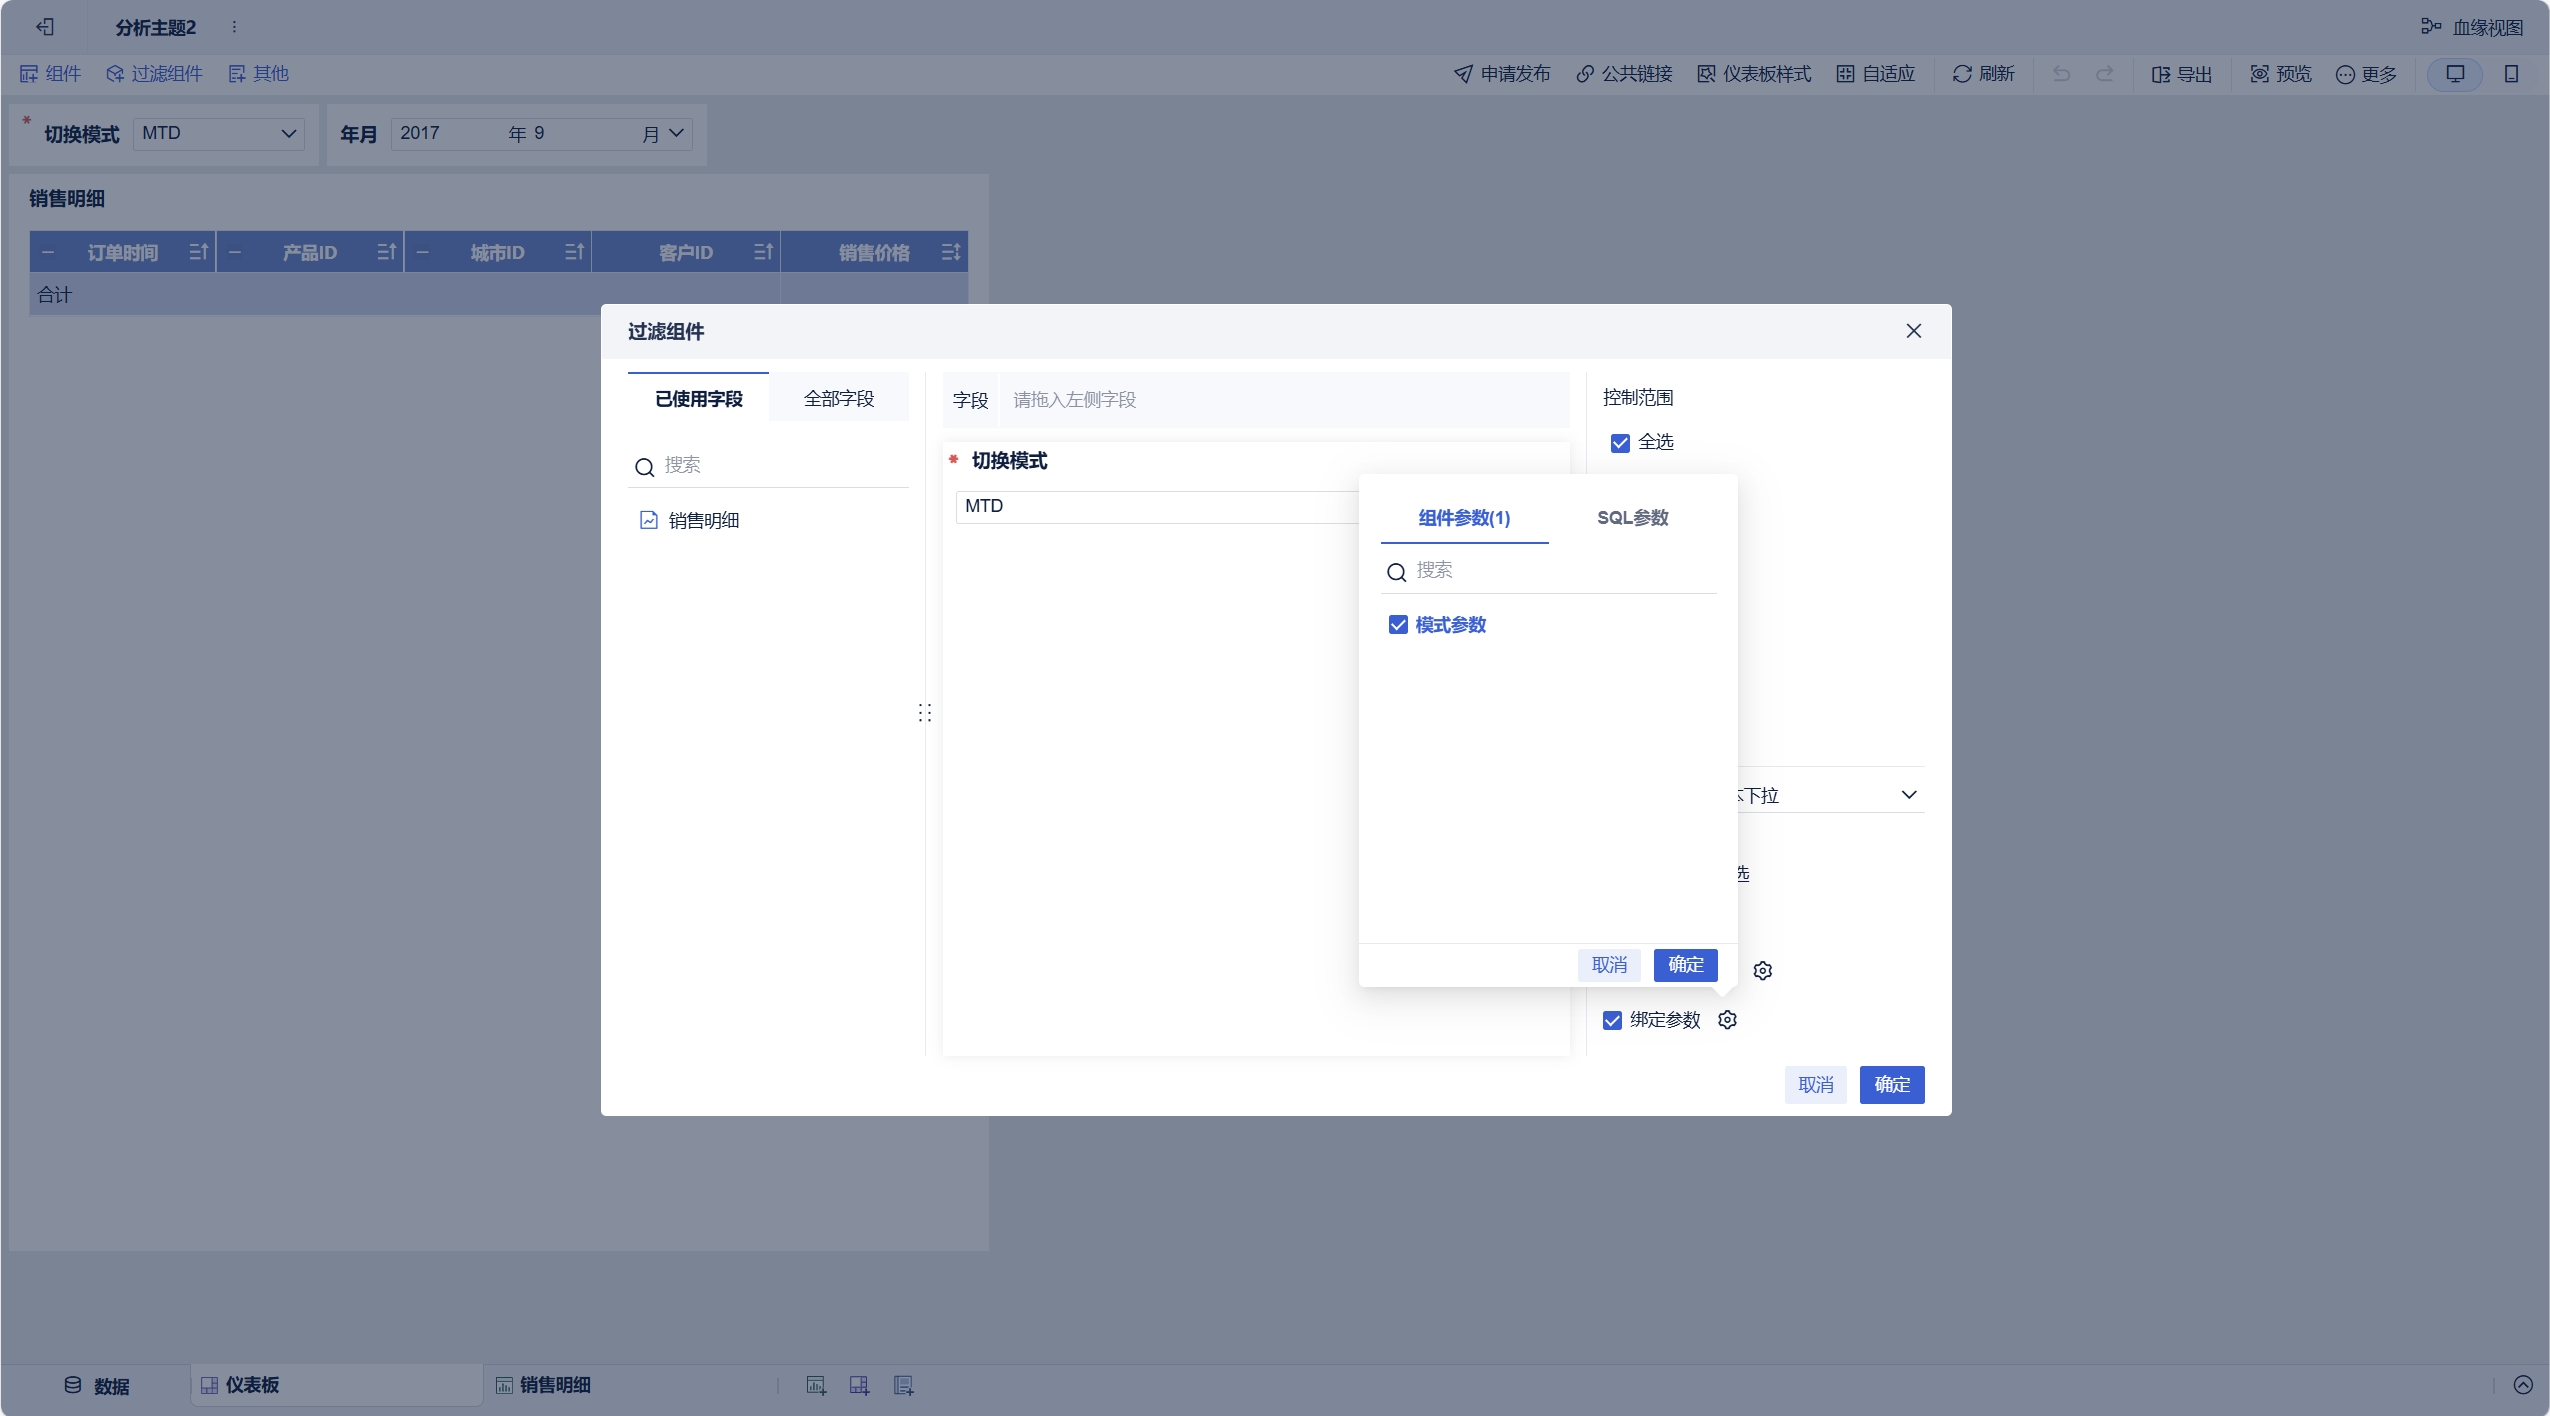The image size is (2550, 1416).
Task: Grab the vertical panel splitter dots
Action: pyautogui.click(x=925, y=713)
